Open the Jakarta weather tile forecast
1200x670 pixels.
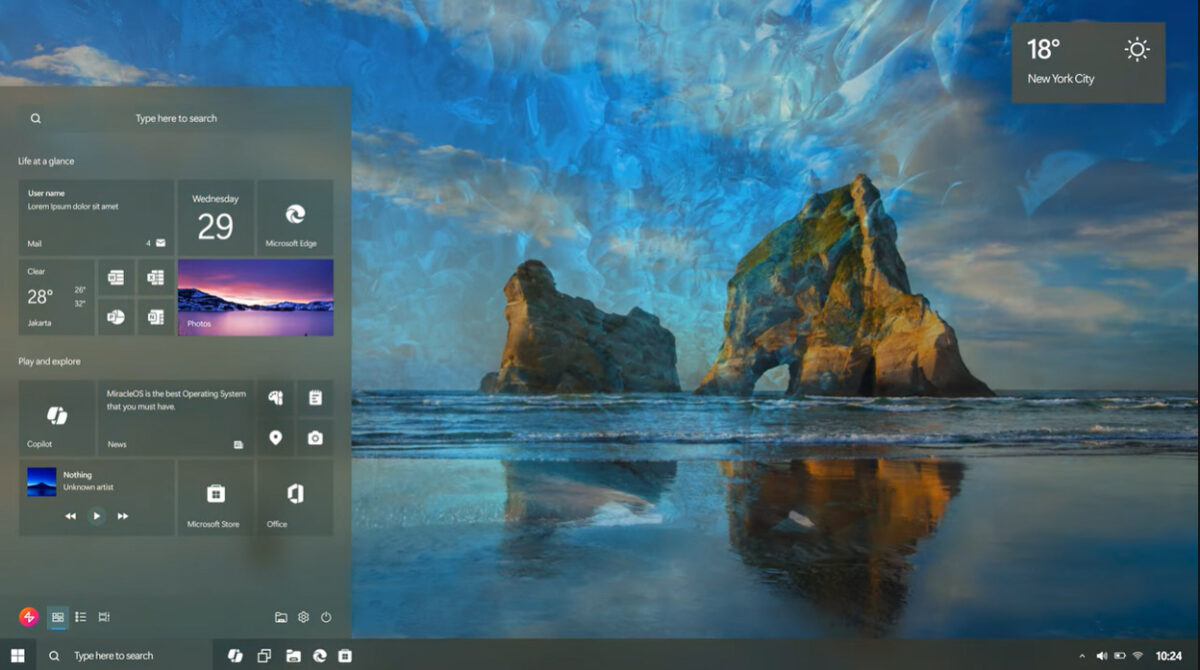(x=56, y=297)
